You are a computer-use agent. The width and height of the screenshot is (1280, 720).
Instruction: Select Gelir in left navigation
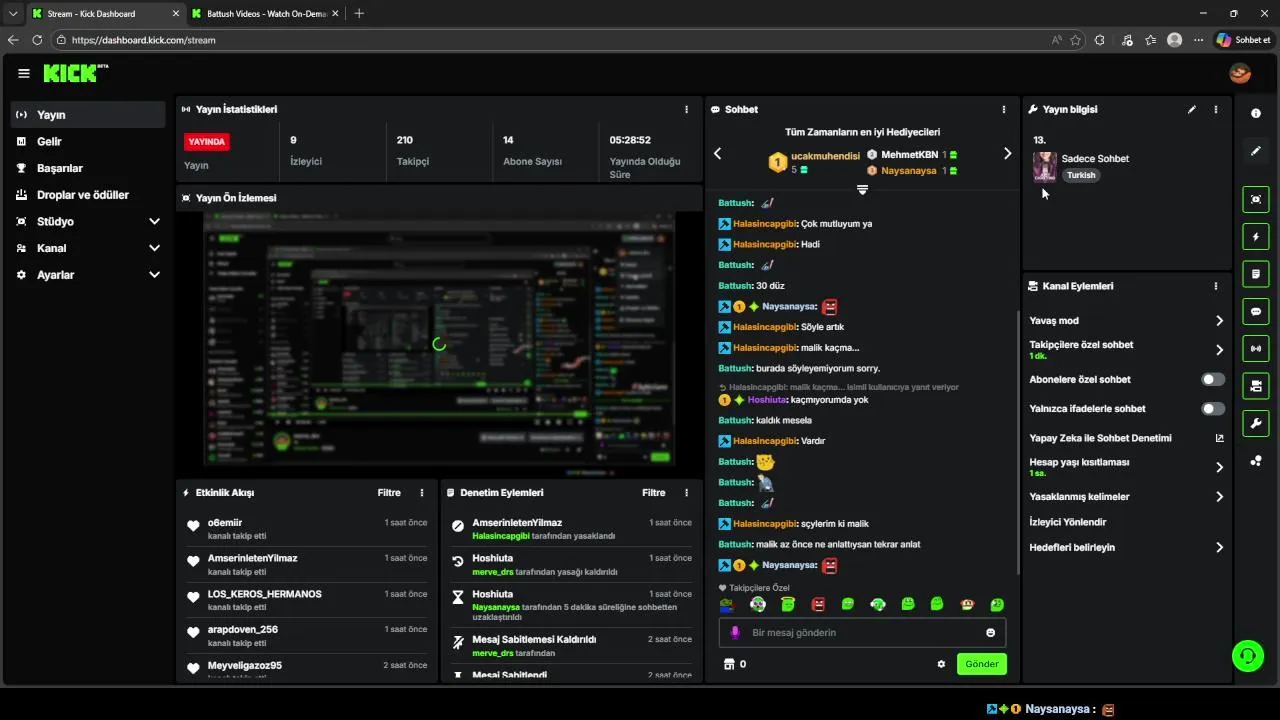(88, 142)
